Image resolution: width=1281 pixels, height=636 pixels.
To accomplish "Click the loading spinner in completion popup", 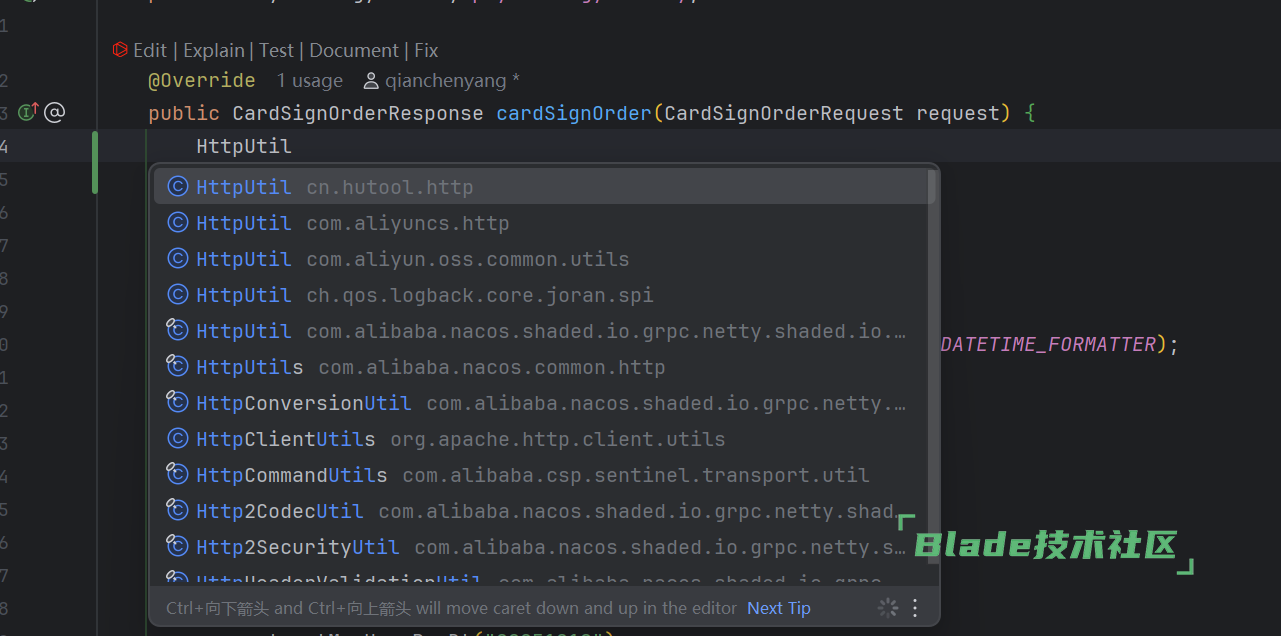I will point(887,608).
